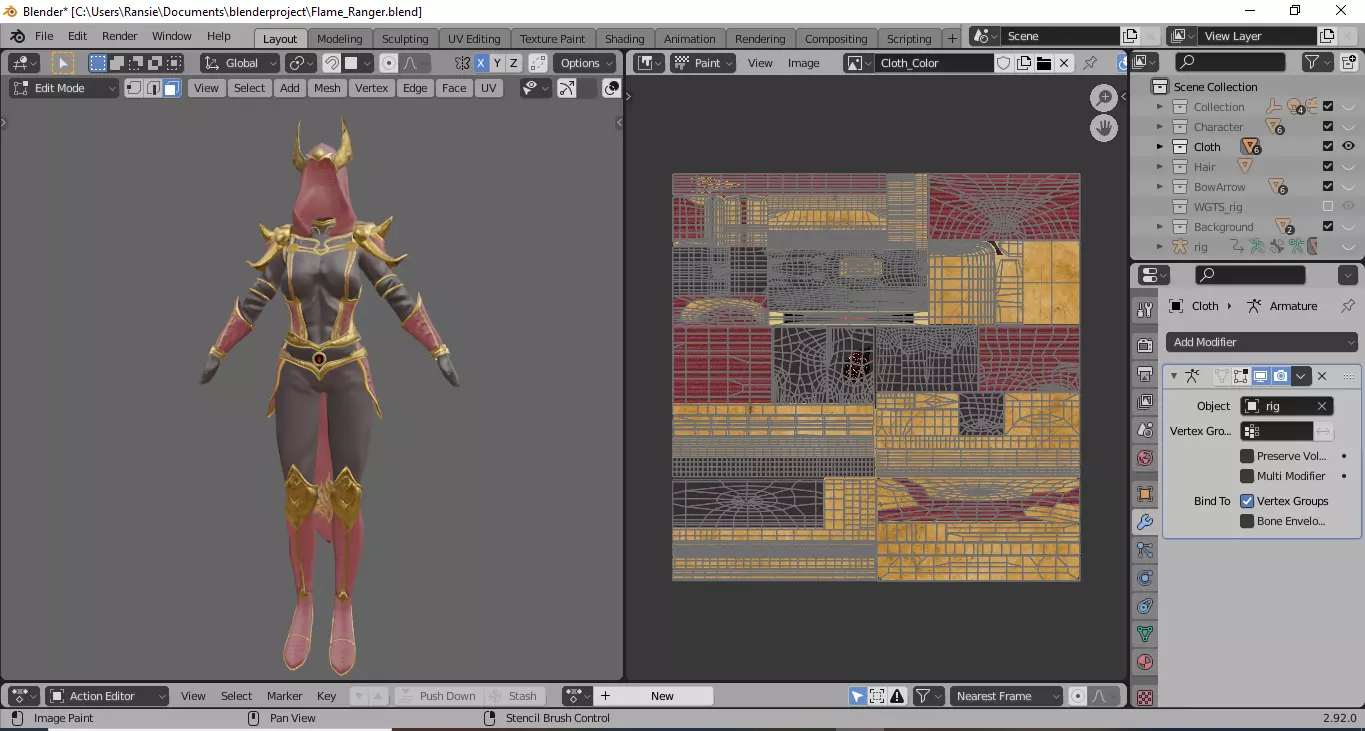This screenshot has width=1365, height=731.
Task: Toggle X axis mirror button
Action: coord(481,63)
